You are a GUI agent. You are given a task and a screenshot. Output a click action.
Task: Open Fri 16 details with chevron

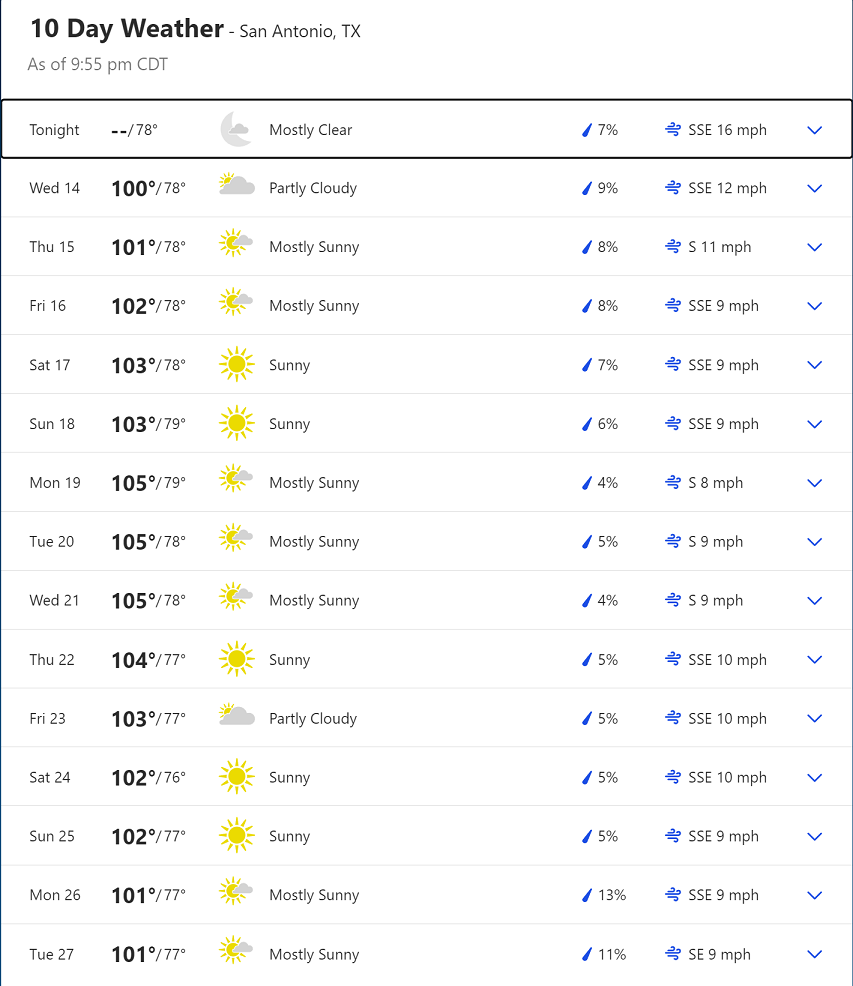coord(815,306)
